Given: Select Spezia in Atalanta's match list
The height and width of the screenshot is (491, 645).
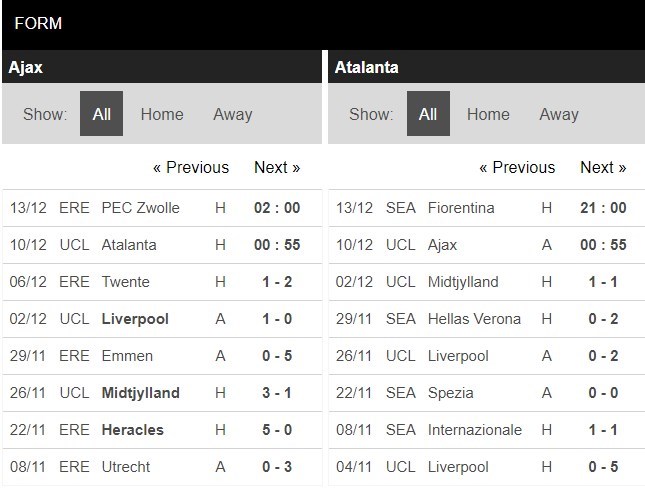Looking at the screenshot, I should pos(450,393).
